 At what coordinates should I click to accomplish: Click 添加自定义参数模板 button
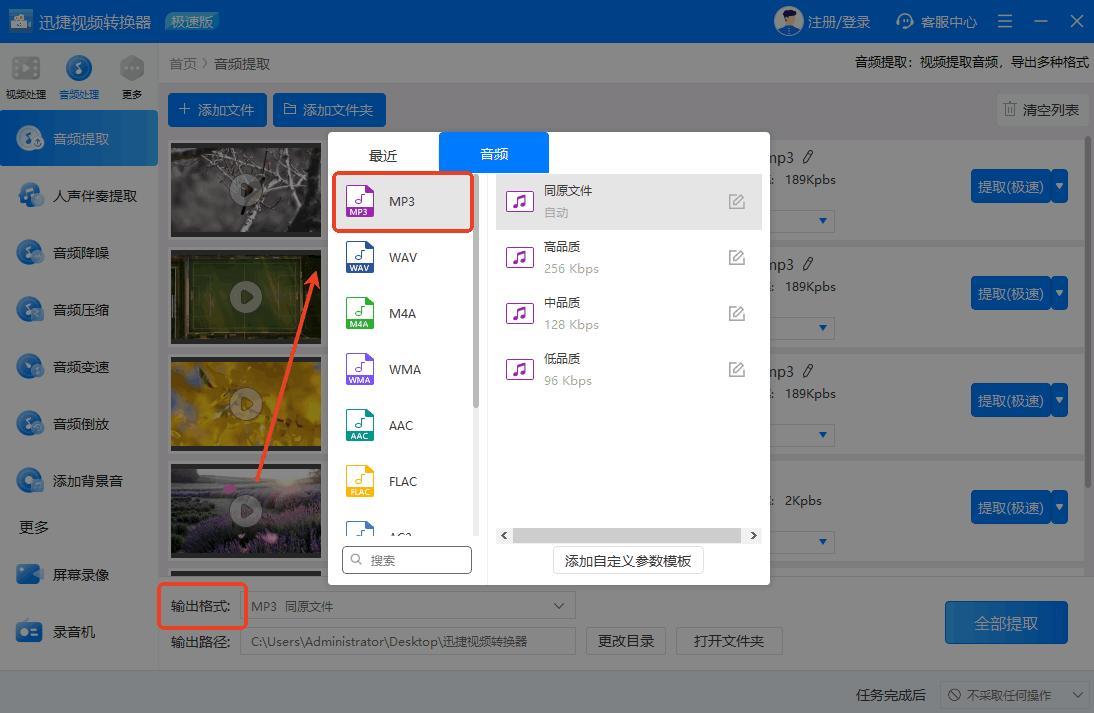(x=628, y=561)
